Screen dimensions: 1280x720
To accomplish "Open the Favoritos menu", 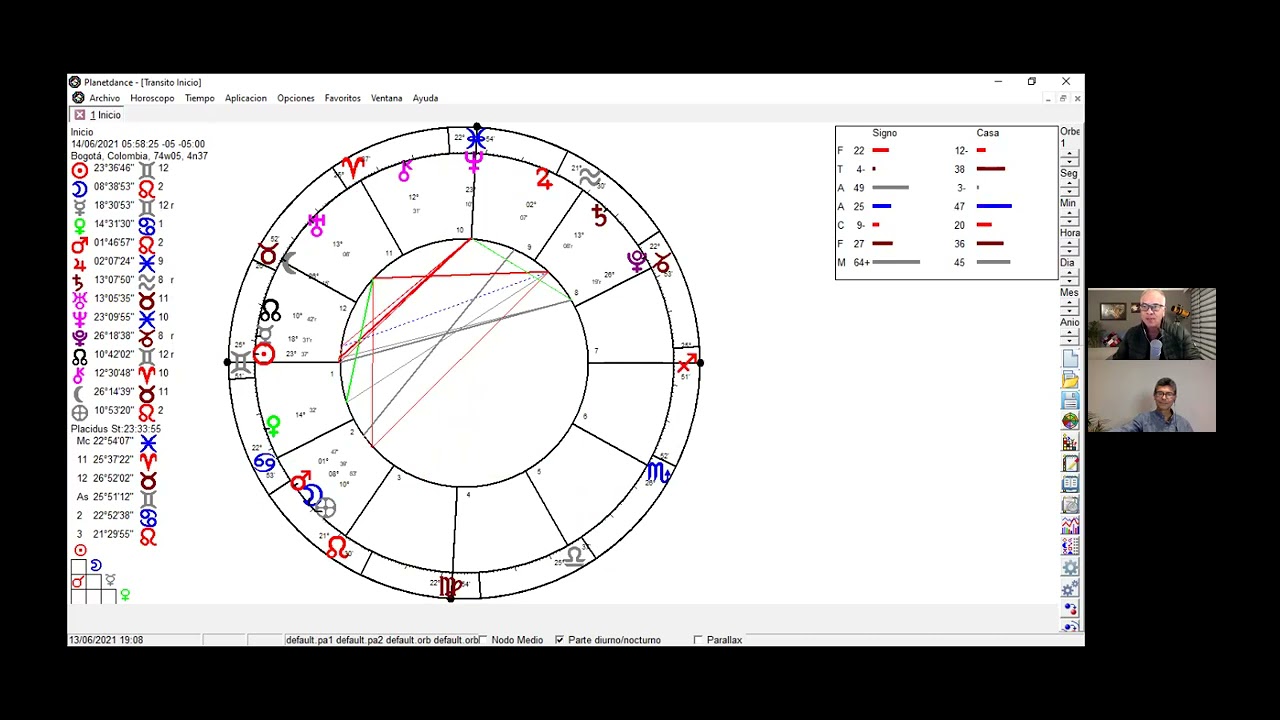I will (x=342, y=98).
